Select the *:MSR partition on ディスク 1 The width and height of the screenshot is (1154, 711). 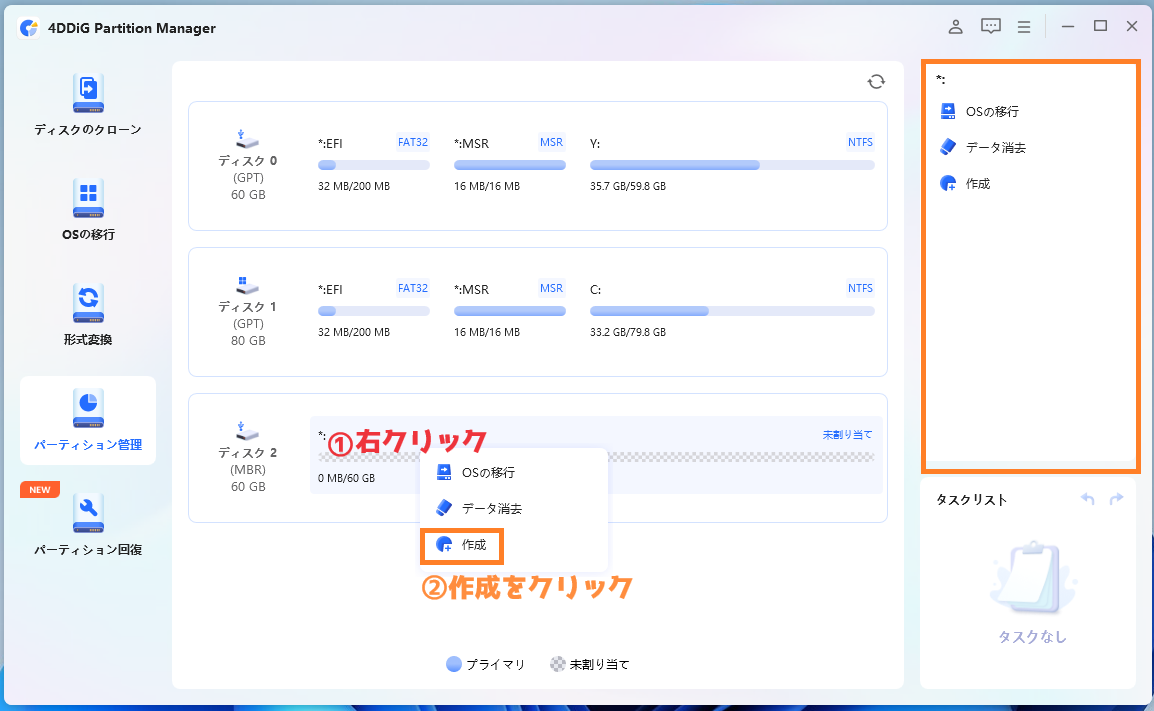(x=509, y=310)
